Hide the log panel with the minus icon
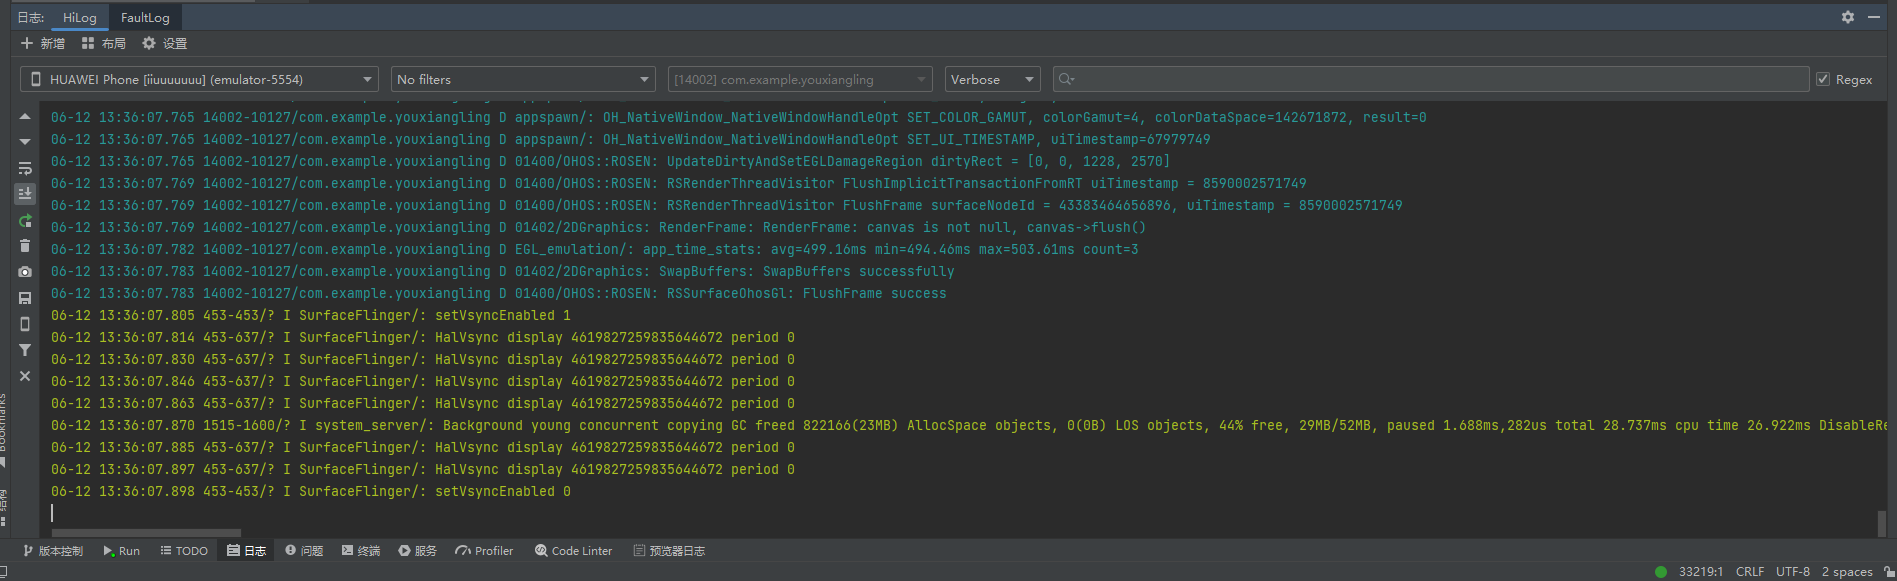Viewport: 1897px width, 581px height. coord(1874,17)
